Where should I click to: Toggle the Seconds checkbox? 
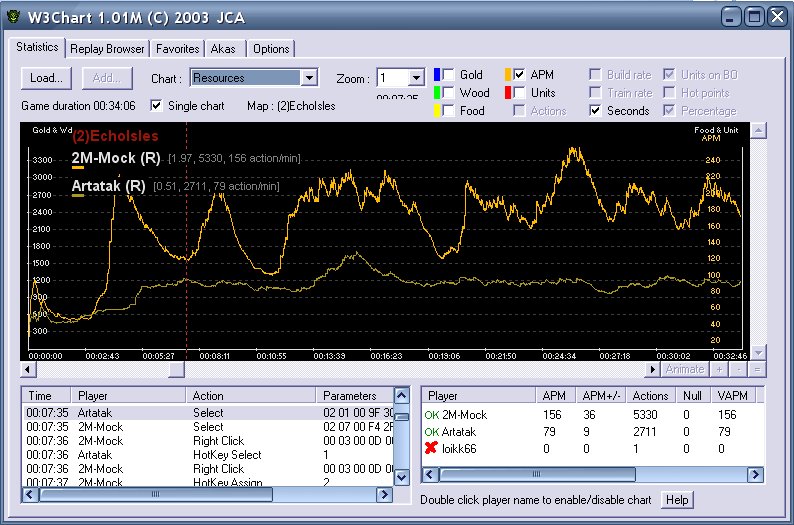596,110
